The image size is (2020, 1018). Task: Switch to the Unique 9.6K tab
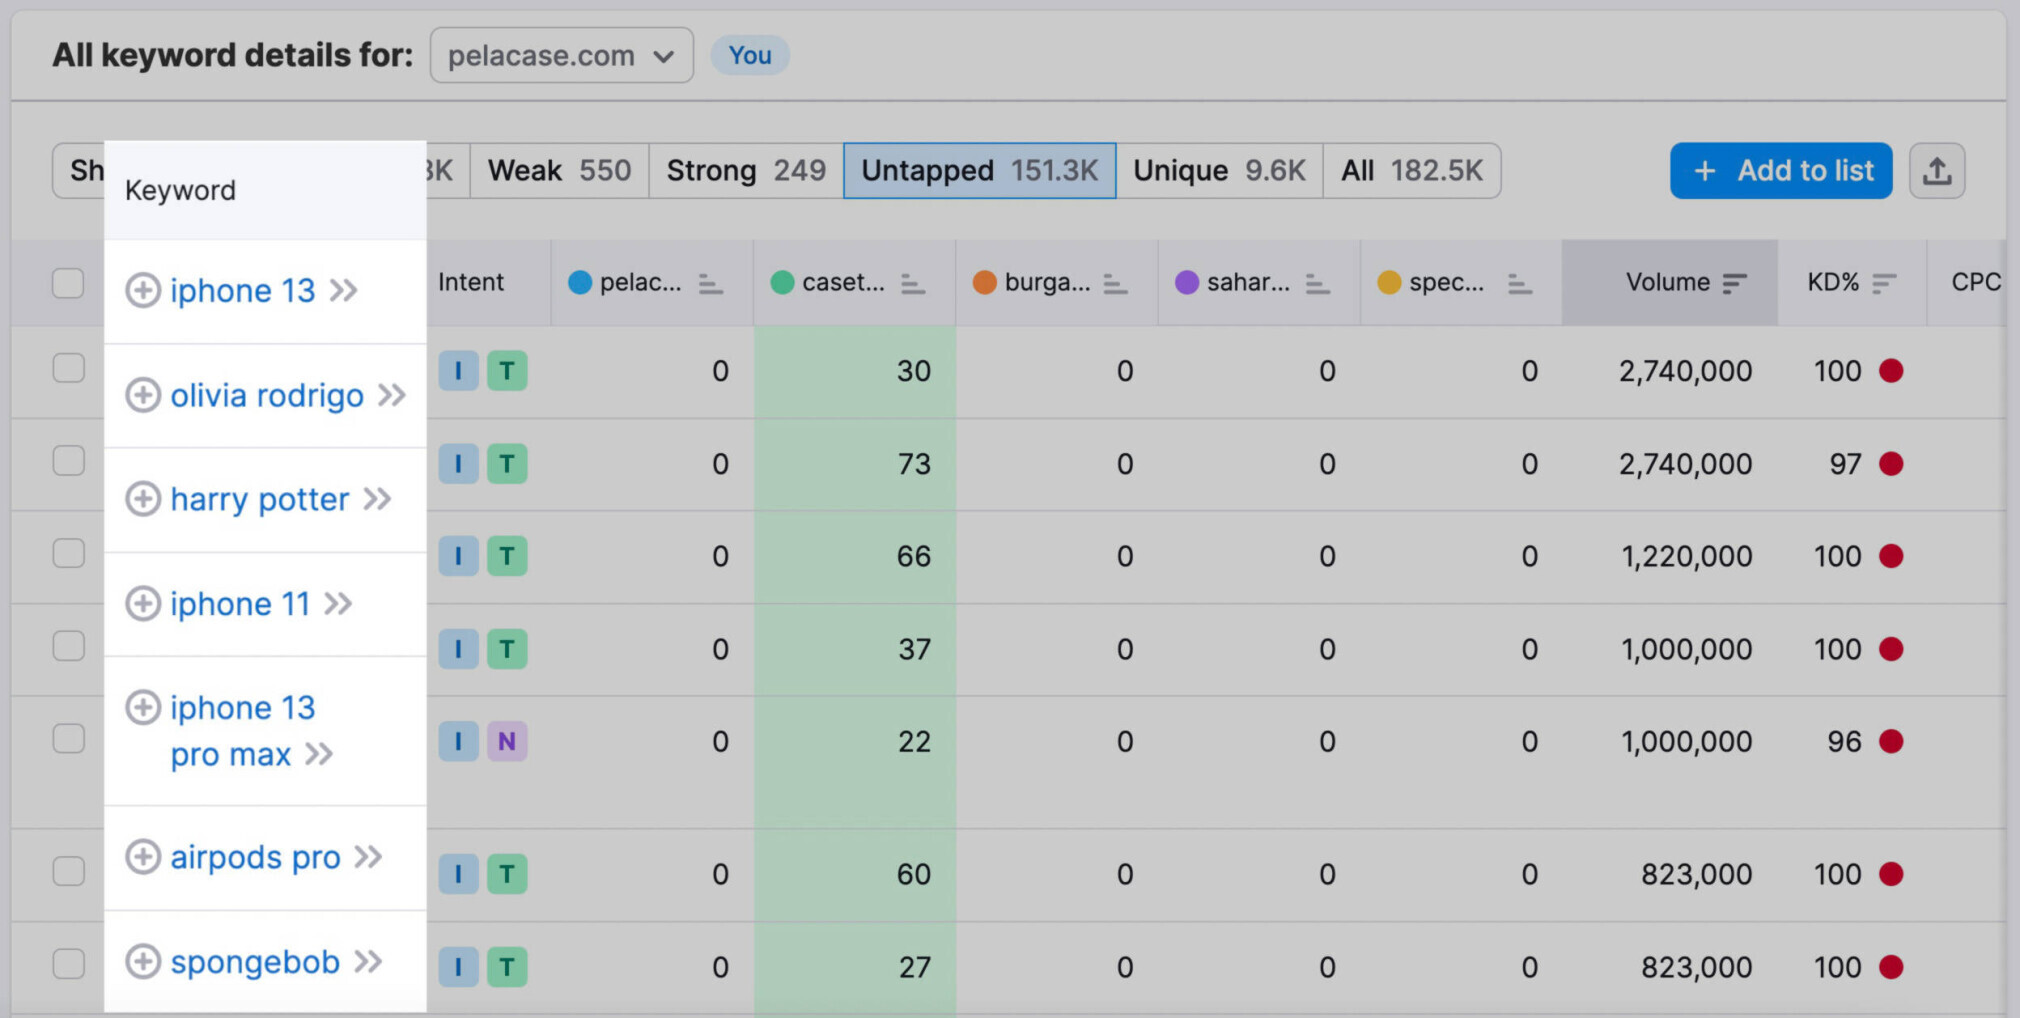(1219, 171)
